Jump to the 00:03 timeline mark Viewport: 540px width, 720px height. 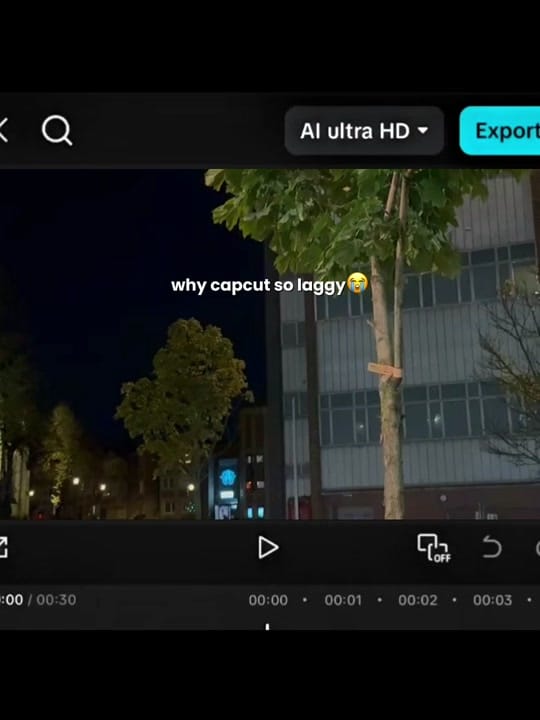click(492, 600)
